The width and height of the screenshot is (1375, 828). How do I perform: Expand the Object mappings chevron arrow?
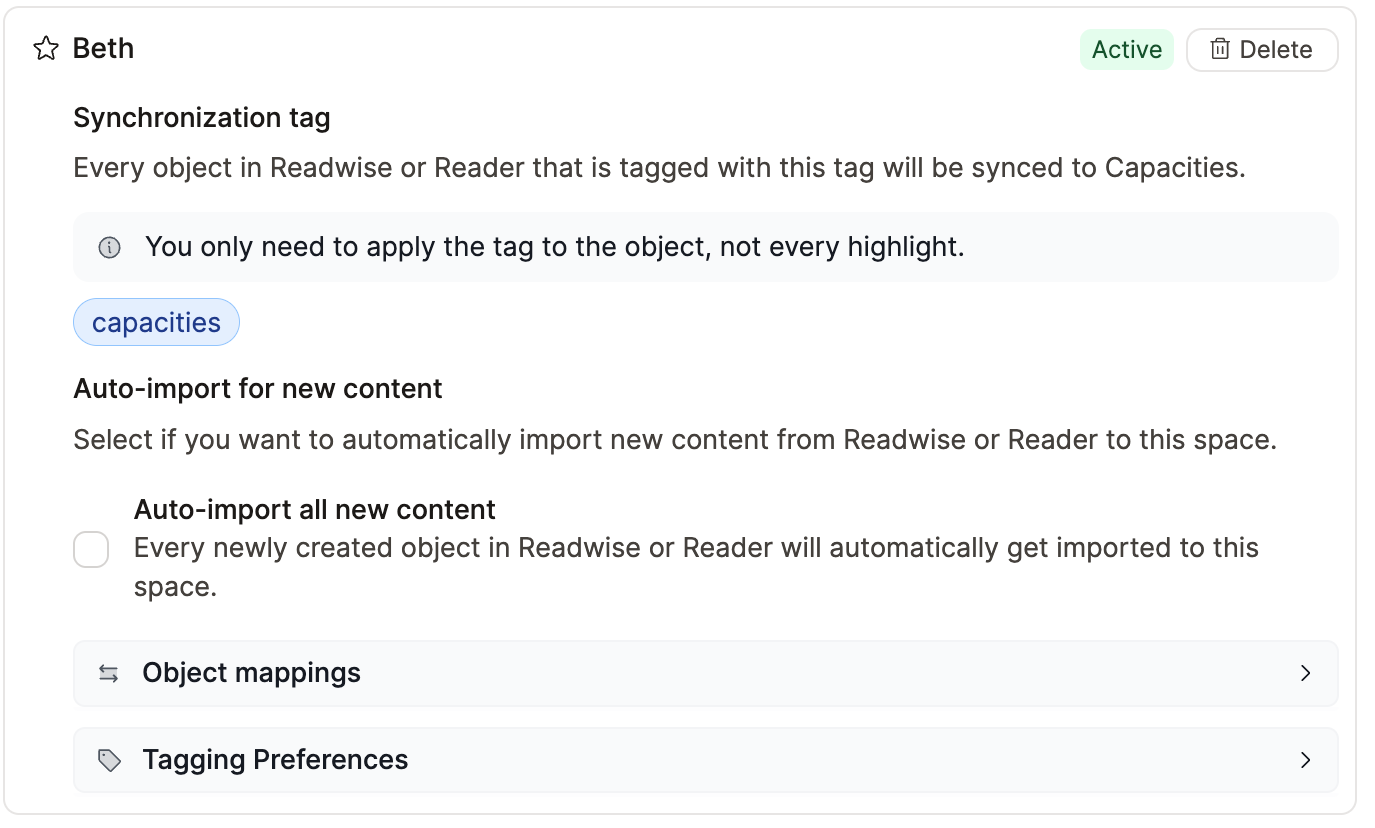[x=1305, y=674]
